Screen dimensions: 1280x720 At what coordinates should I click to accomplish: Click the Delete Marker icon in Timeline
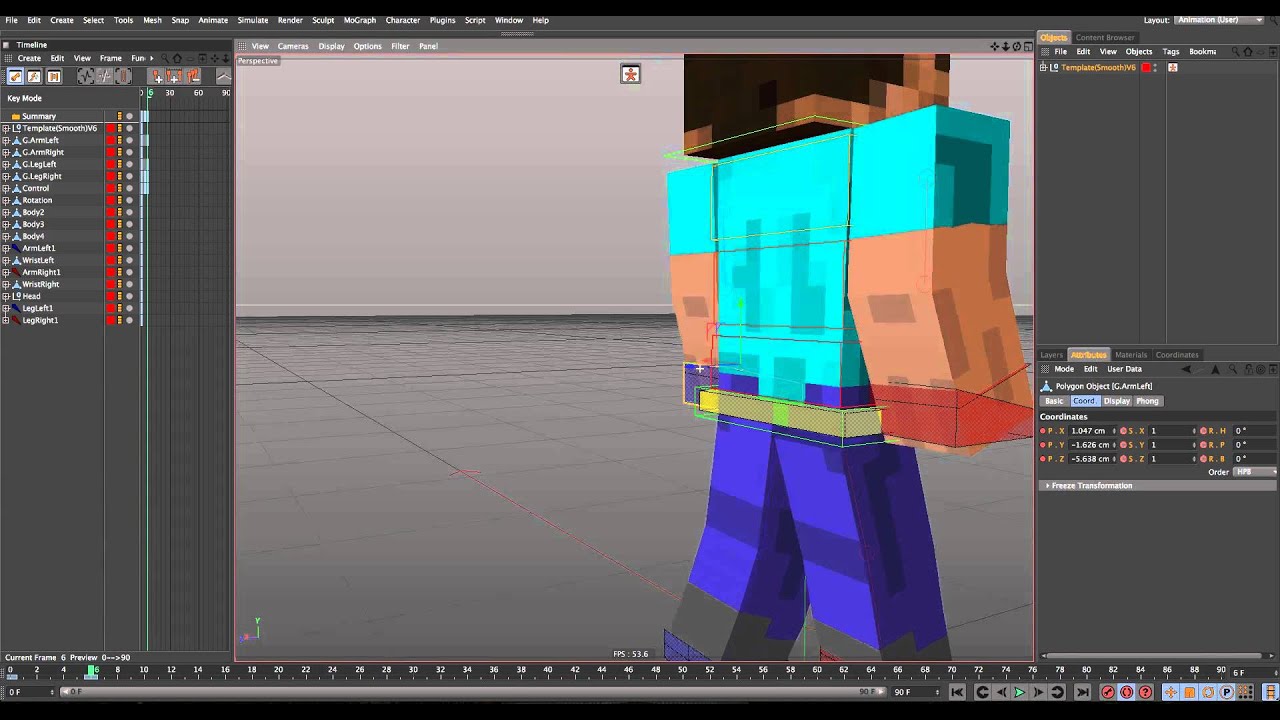tap(193, 76)
